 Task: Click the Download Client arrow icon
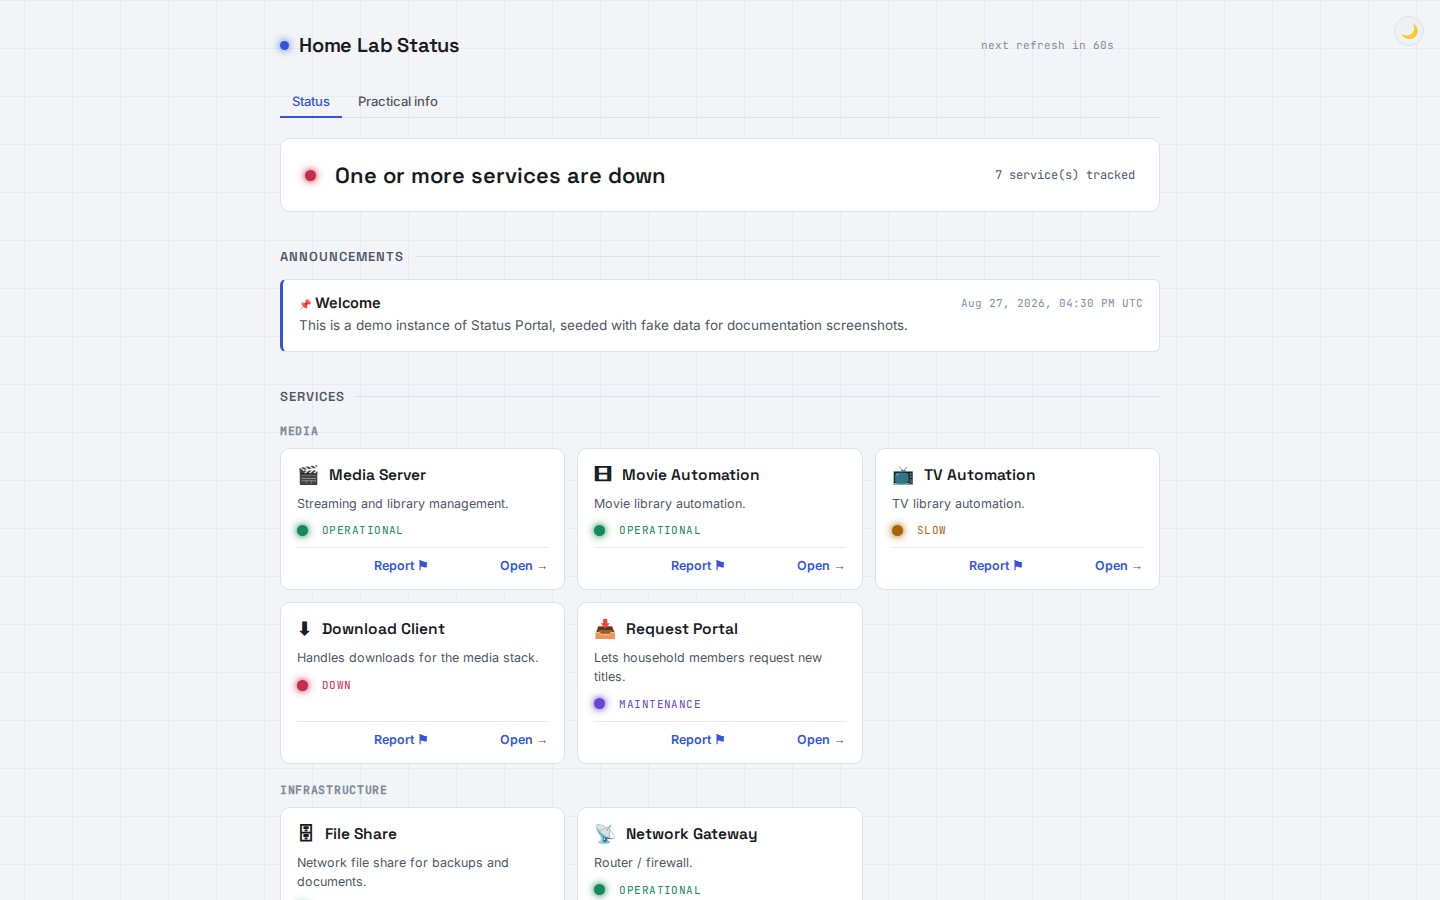[x=304, y=629]
